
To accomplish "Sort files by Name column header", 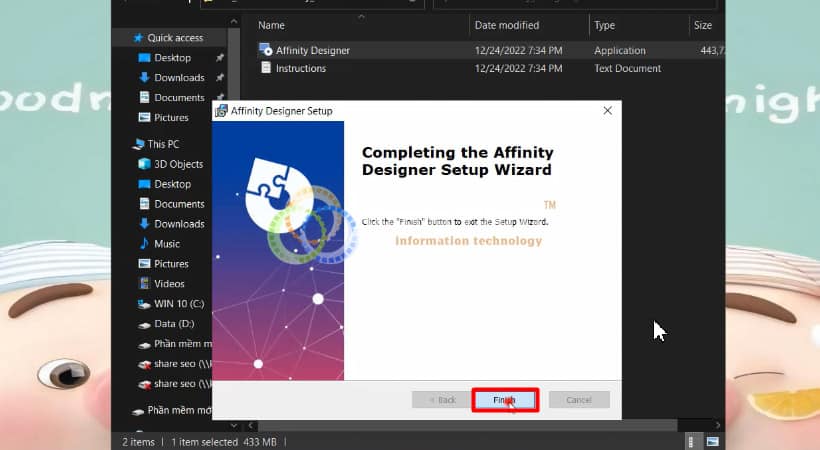I will (x=272, y=25).
